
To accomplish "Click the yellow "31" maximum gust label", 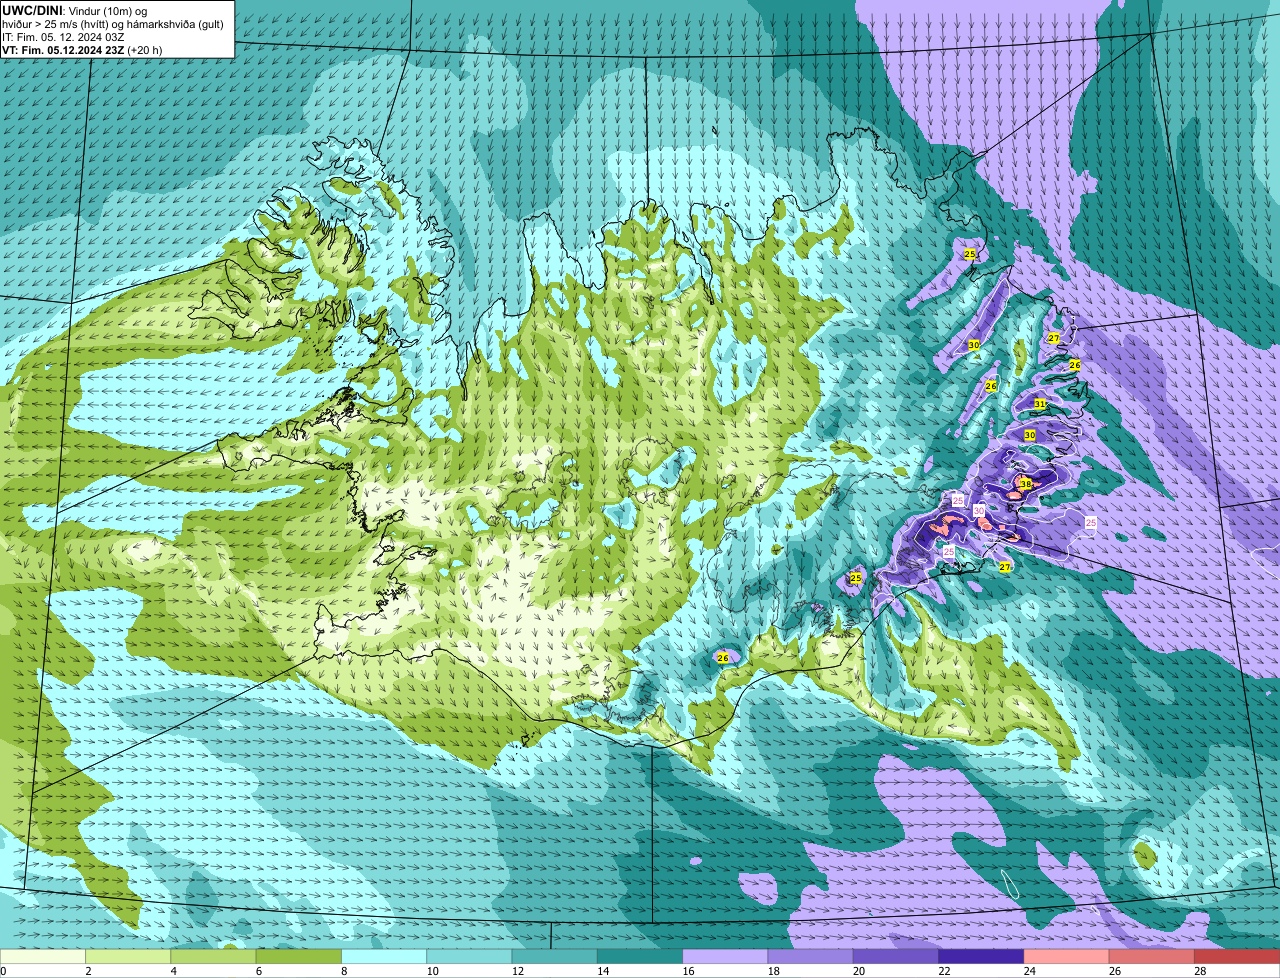I will pos(1040,404).
